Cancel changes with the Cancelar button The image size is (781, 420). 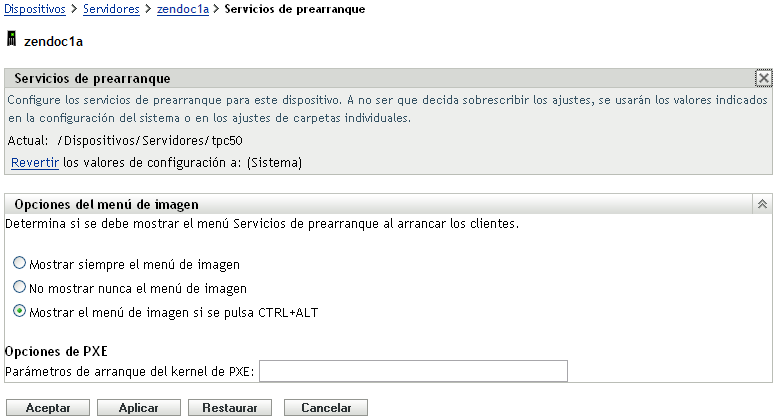click(x=326, y=408)
